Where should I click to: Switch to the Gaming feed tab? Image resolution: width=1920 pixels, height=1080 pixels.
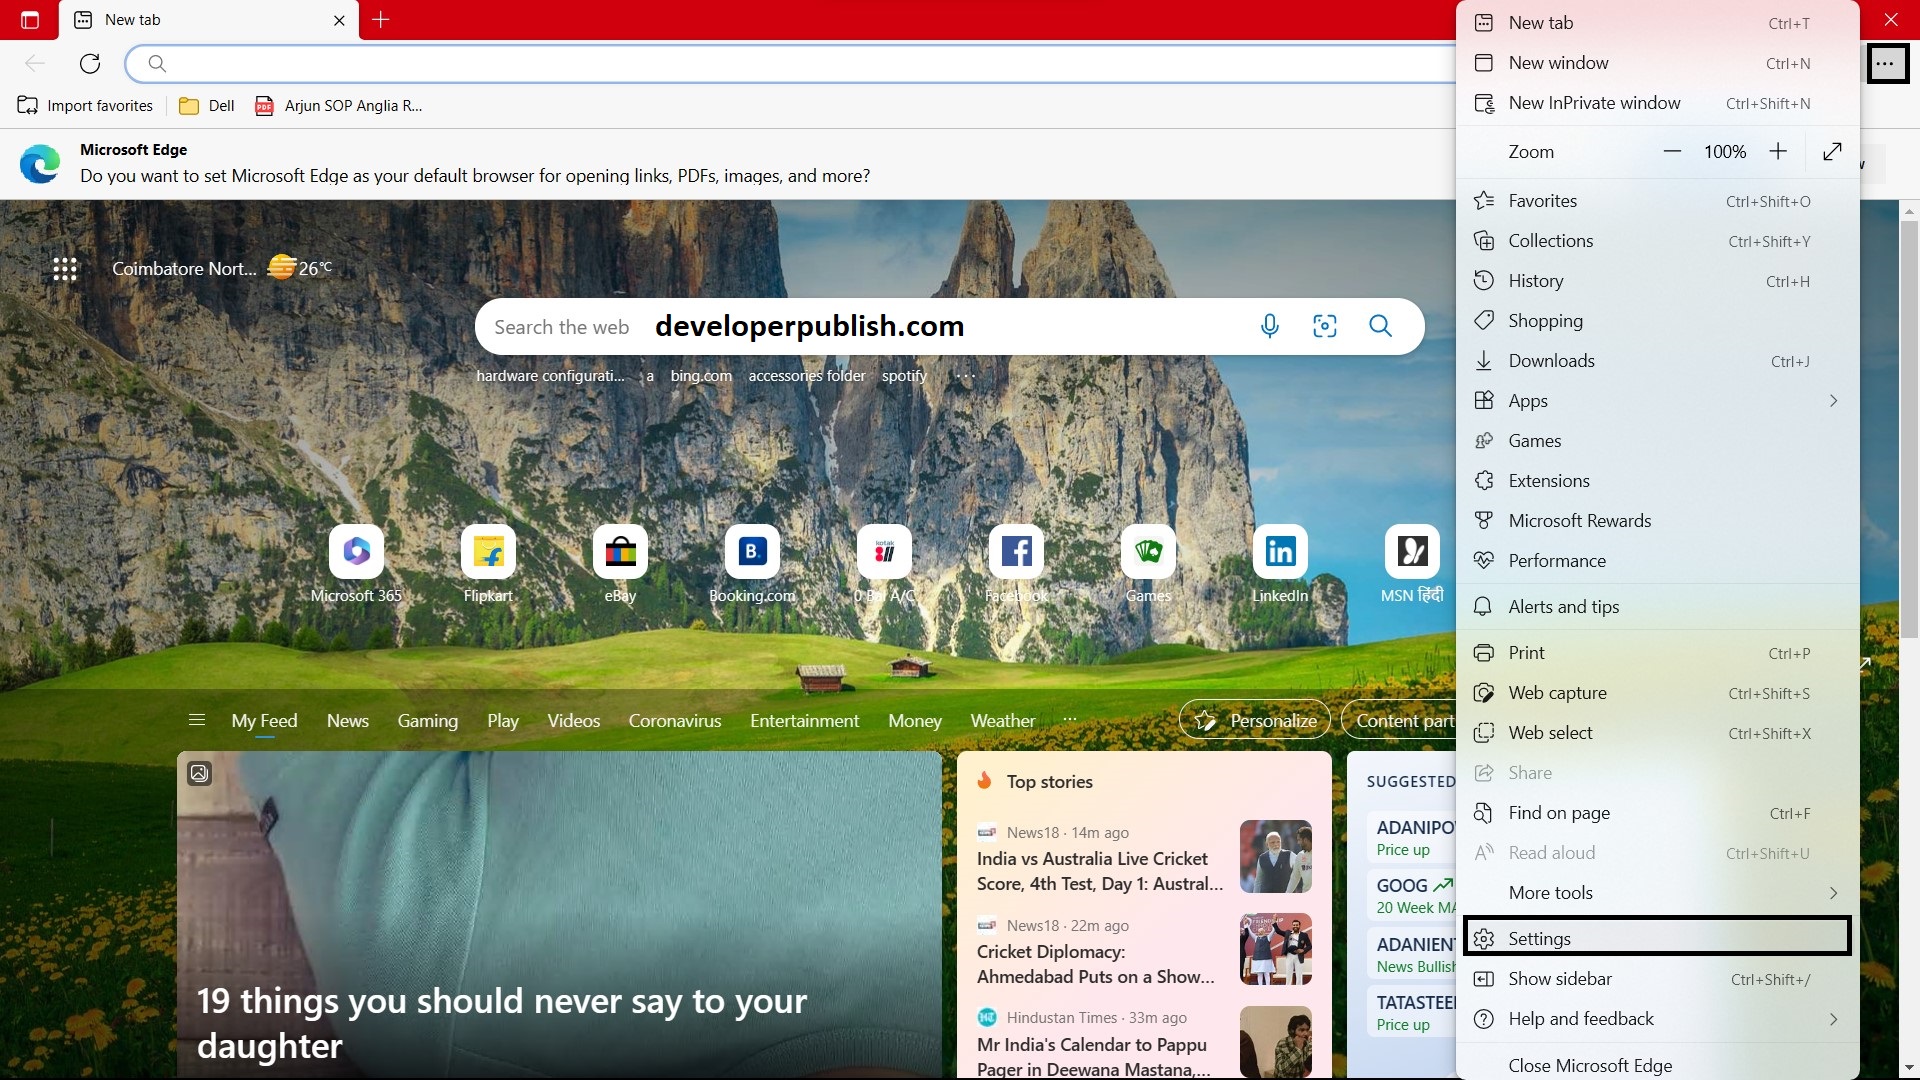click(427, 720)
